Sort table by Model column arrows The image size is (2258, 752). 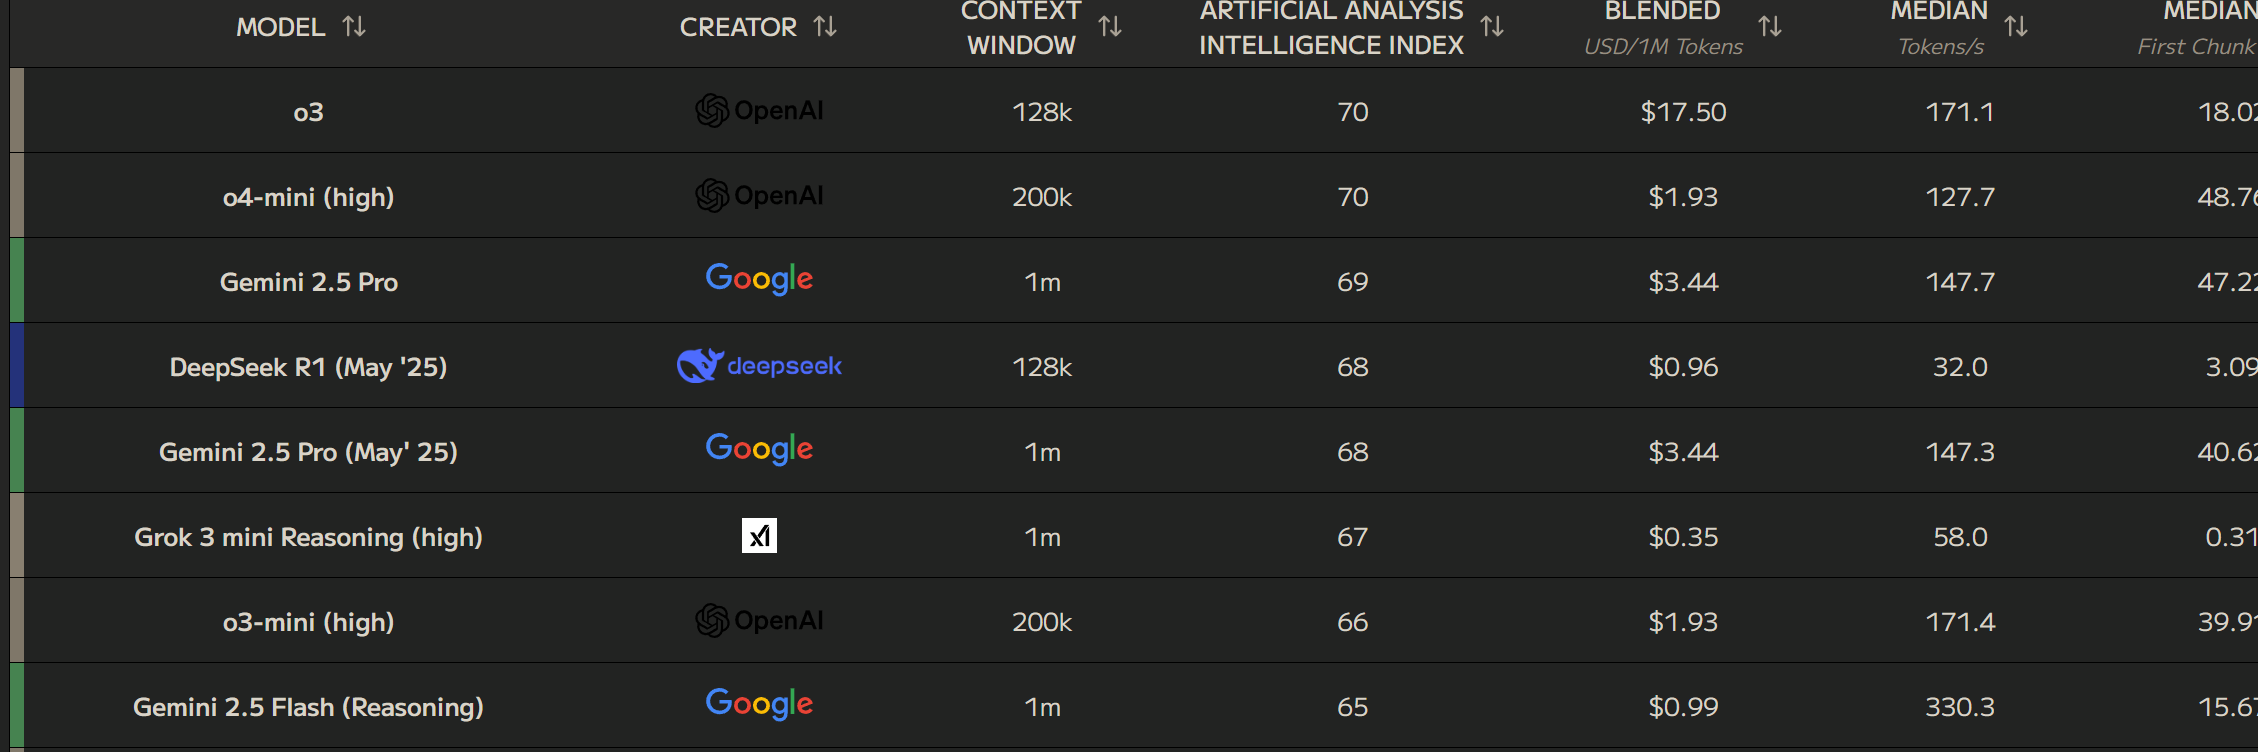point(354,27)
